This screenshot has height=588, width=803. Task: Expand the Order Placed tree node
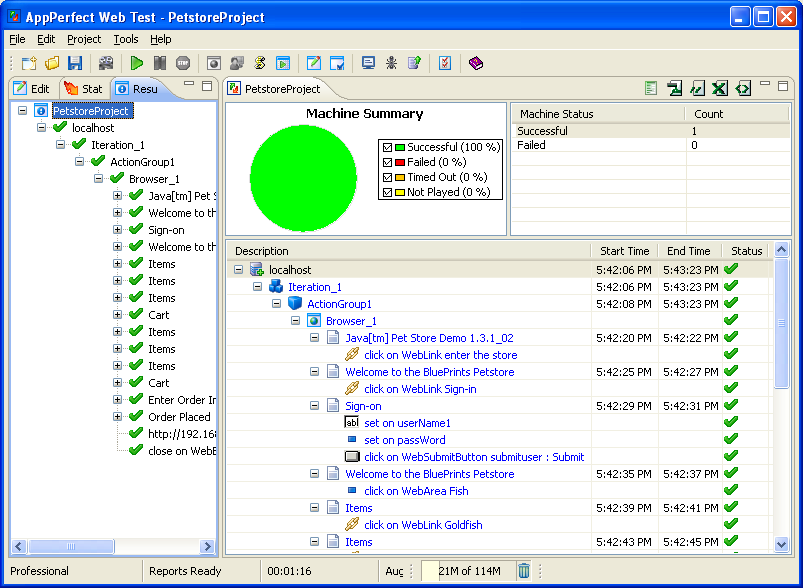[118, 417]
